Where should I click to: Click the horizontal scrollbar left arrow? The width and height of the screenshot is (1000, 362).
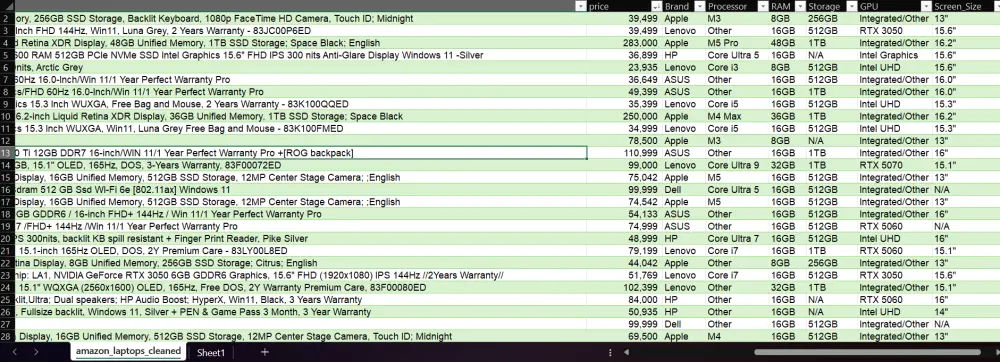pyautogui.click(x=627, y=352)
